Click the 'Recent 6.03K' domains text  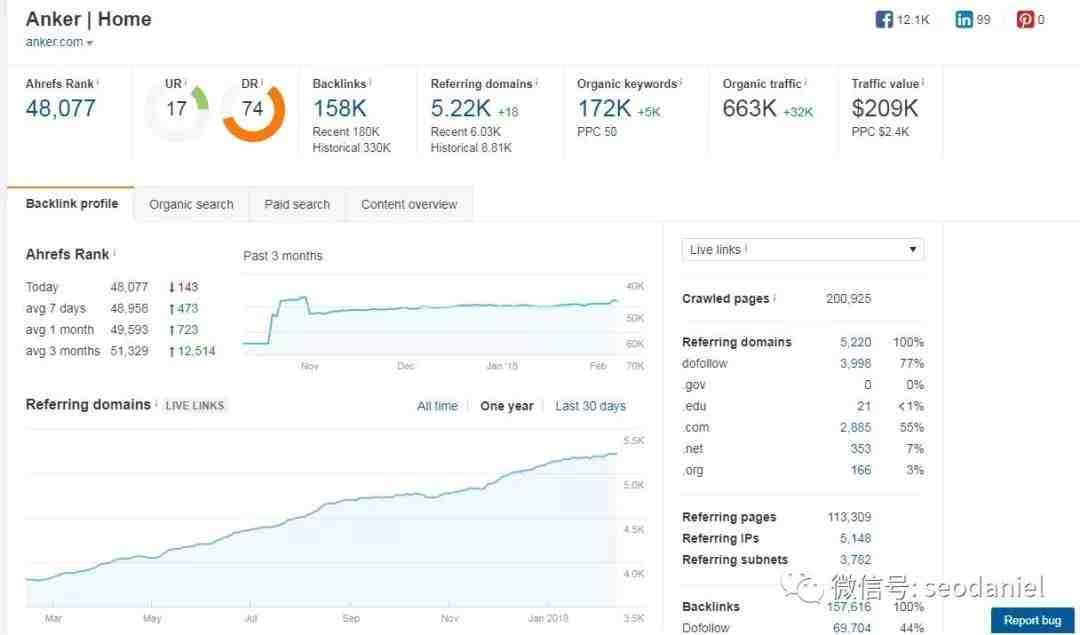point(466,132)
